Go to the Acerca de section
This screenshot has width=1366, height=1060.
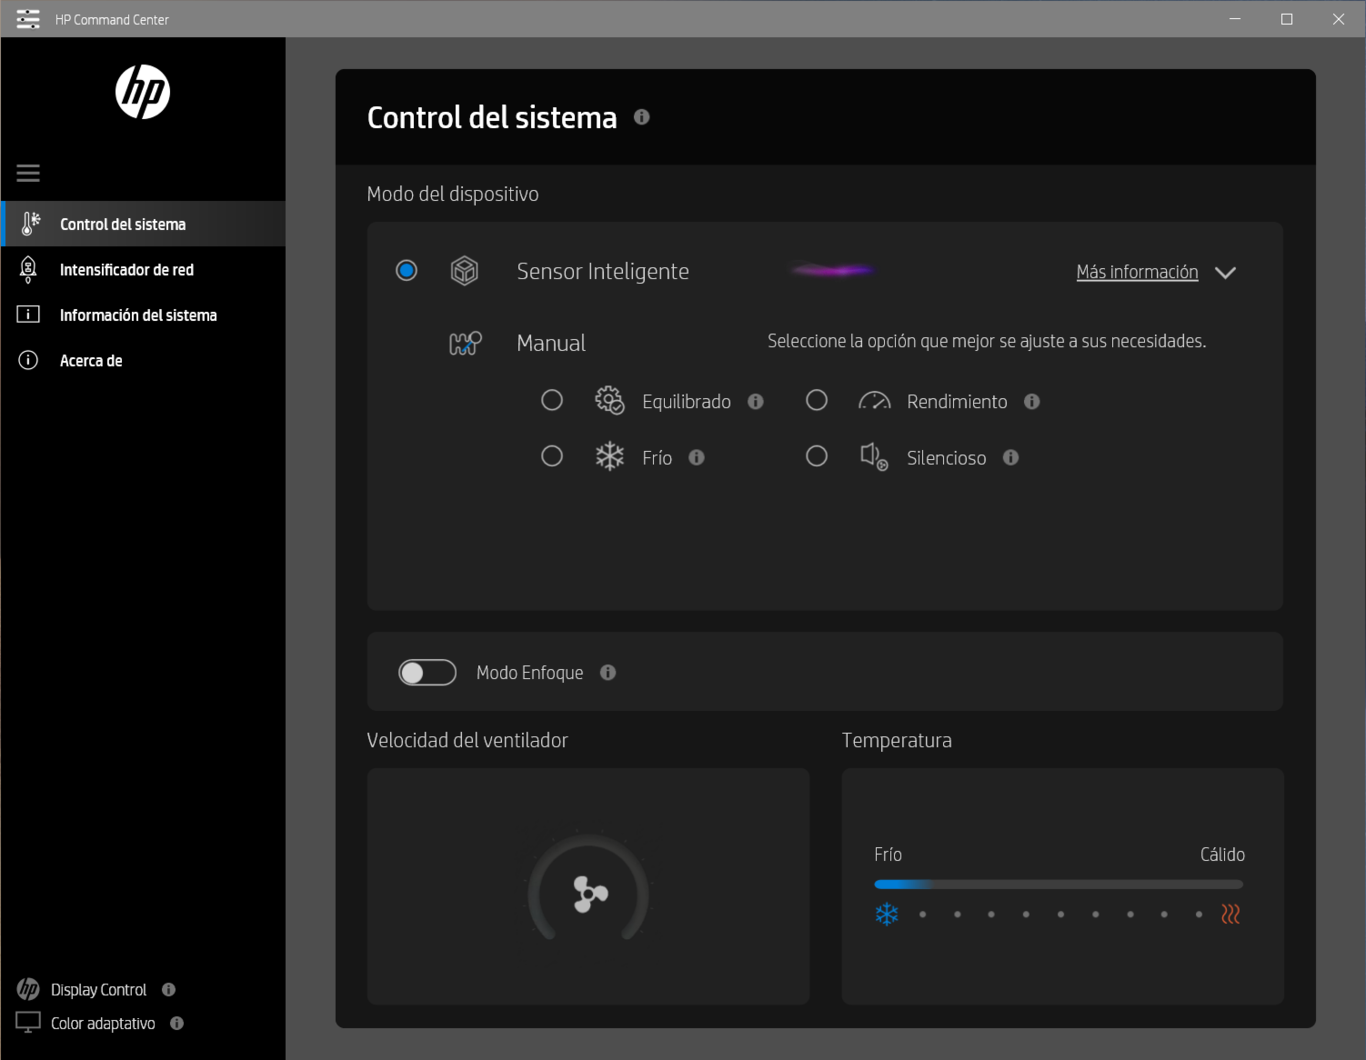click(x=91, y=361)
